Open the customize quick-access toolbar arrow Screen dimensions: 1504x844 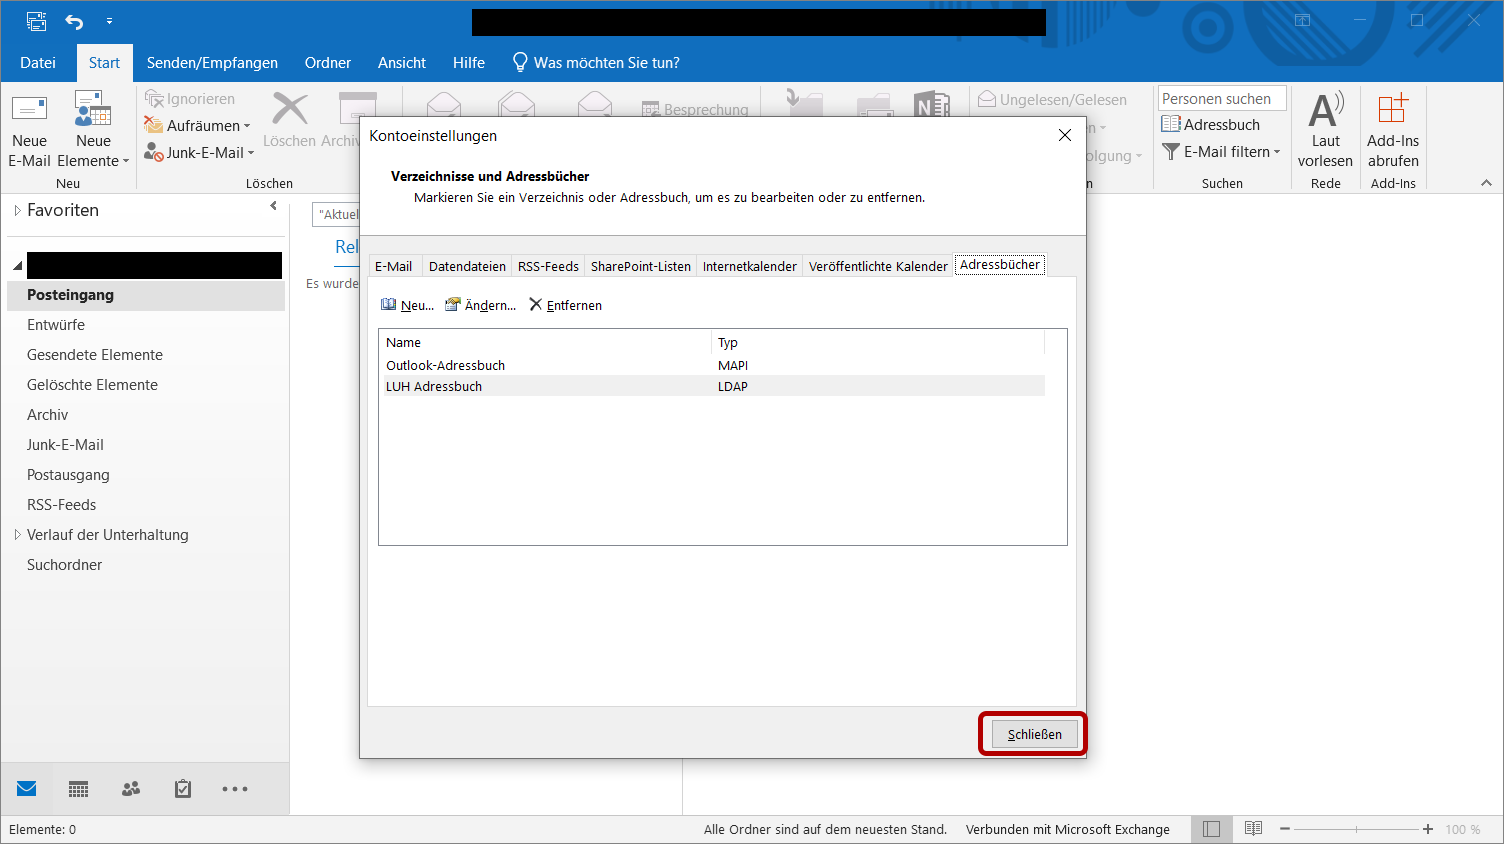click(109, 21)
